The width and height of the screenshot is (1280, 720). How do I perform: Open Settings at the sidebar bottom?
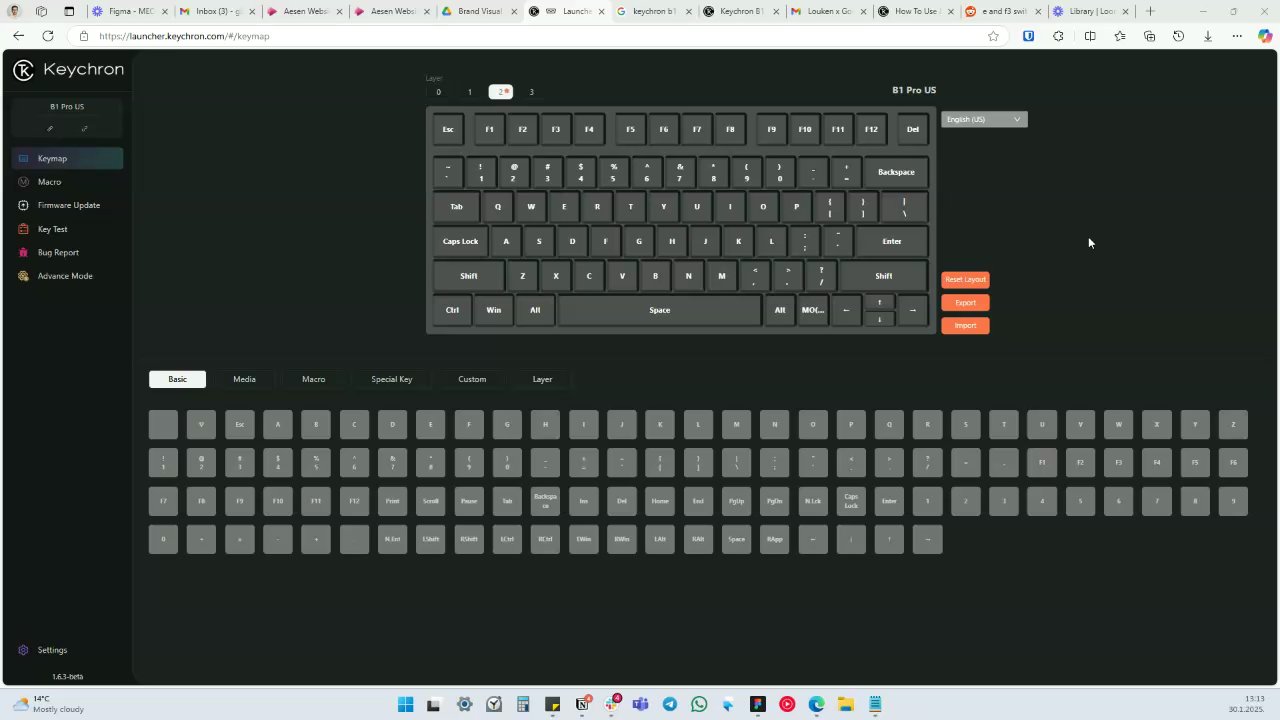(52, 650)
